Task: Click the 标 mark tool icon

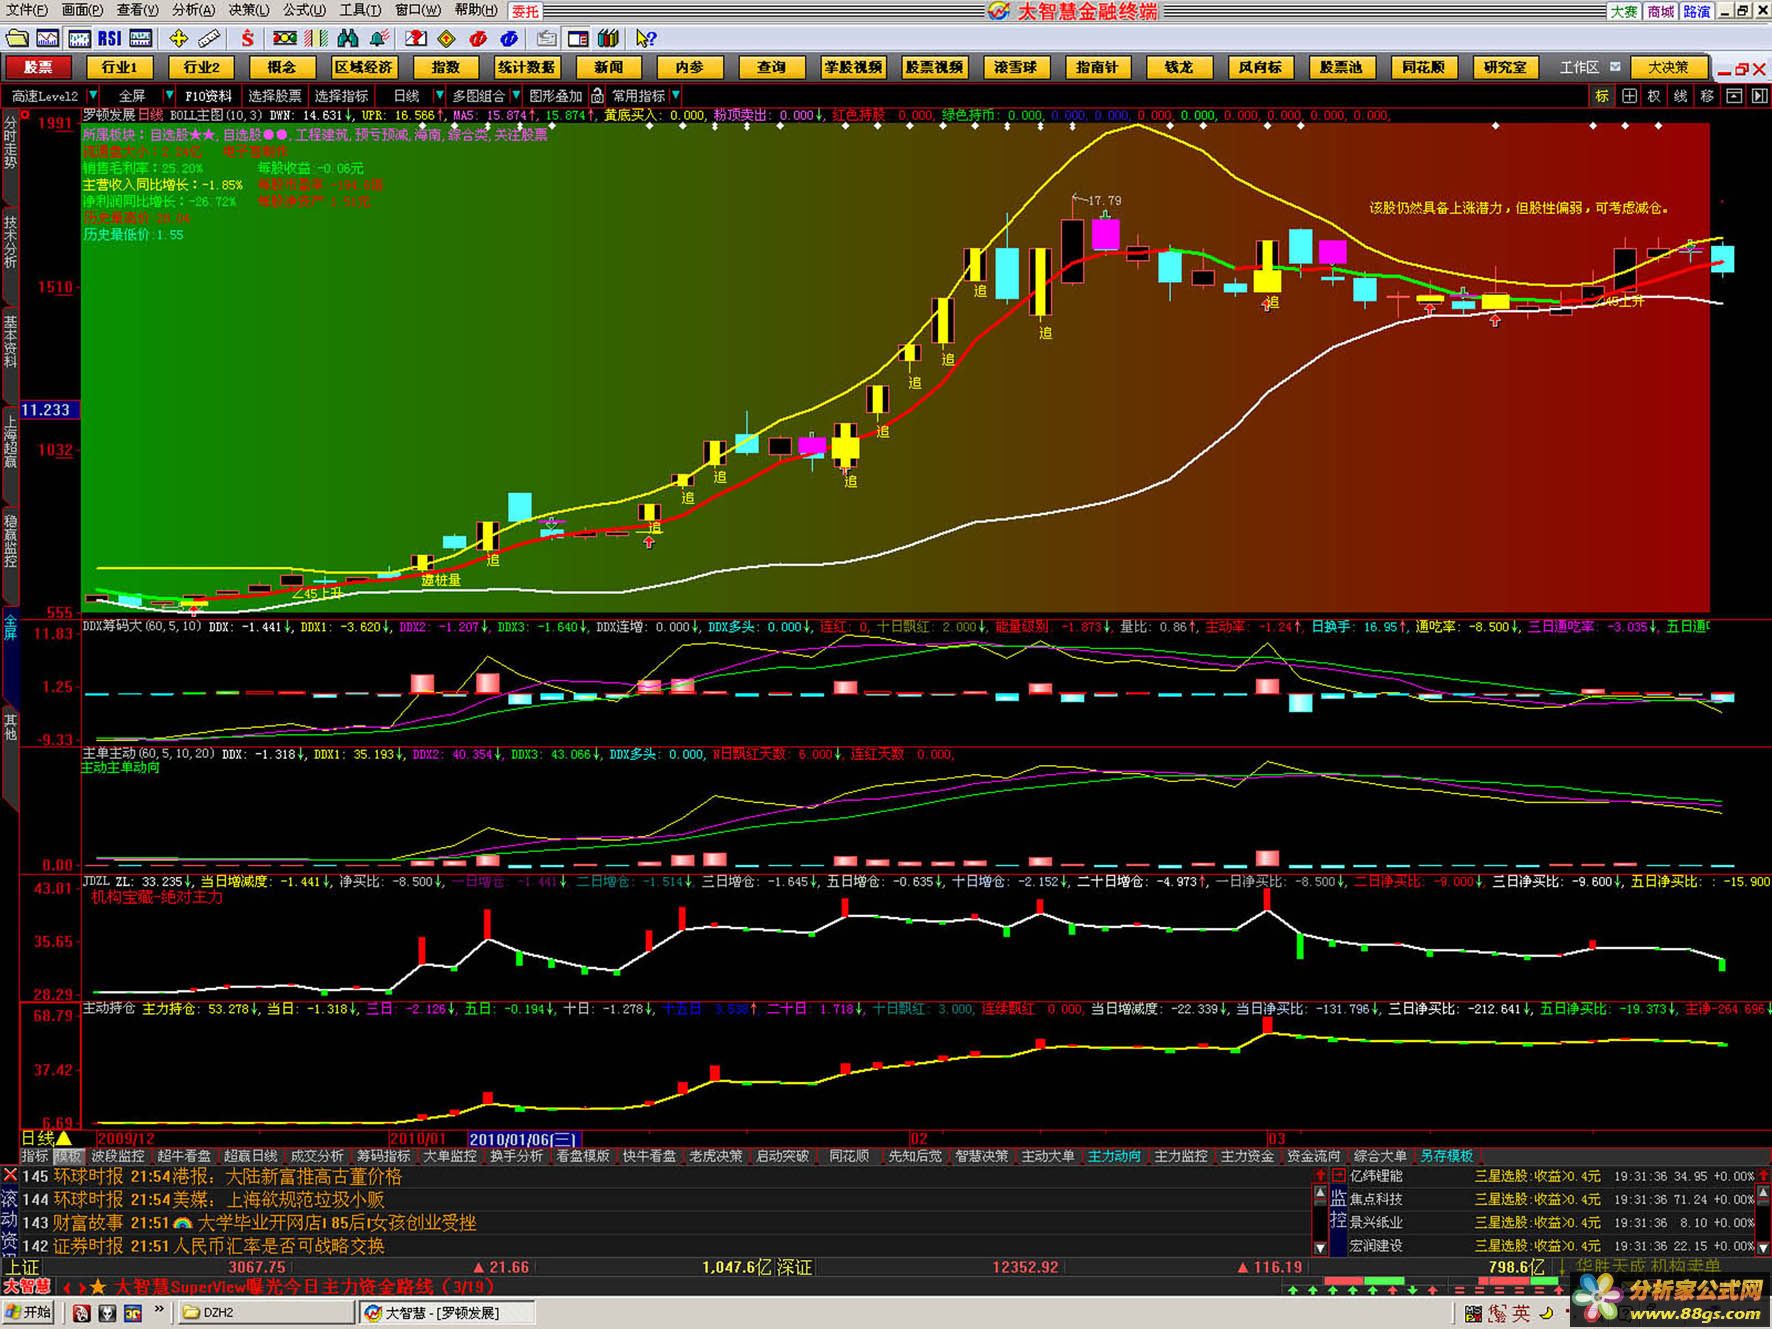Action: [1601, 96]
